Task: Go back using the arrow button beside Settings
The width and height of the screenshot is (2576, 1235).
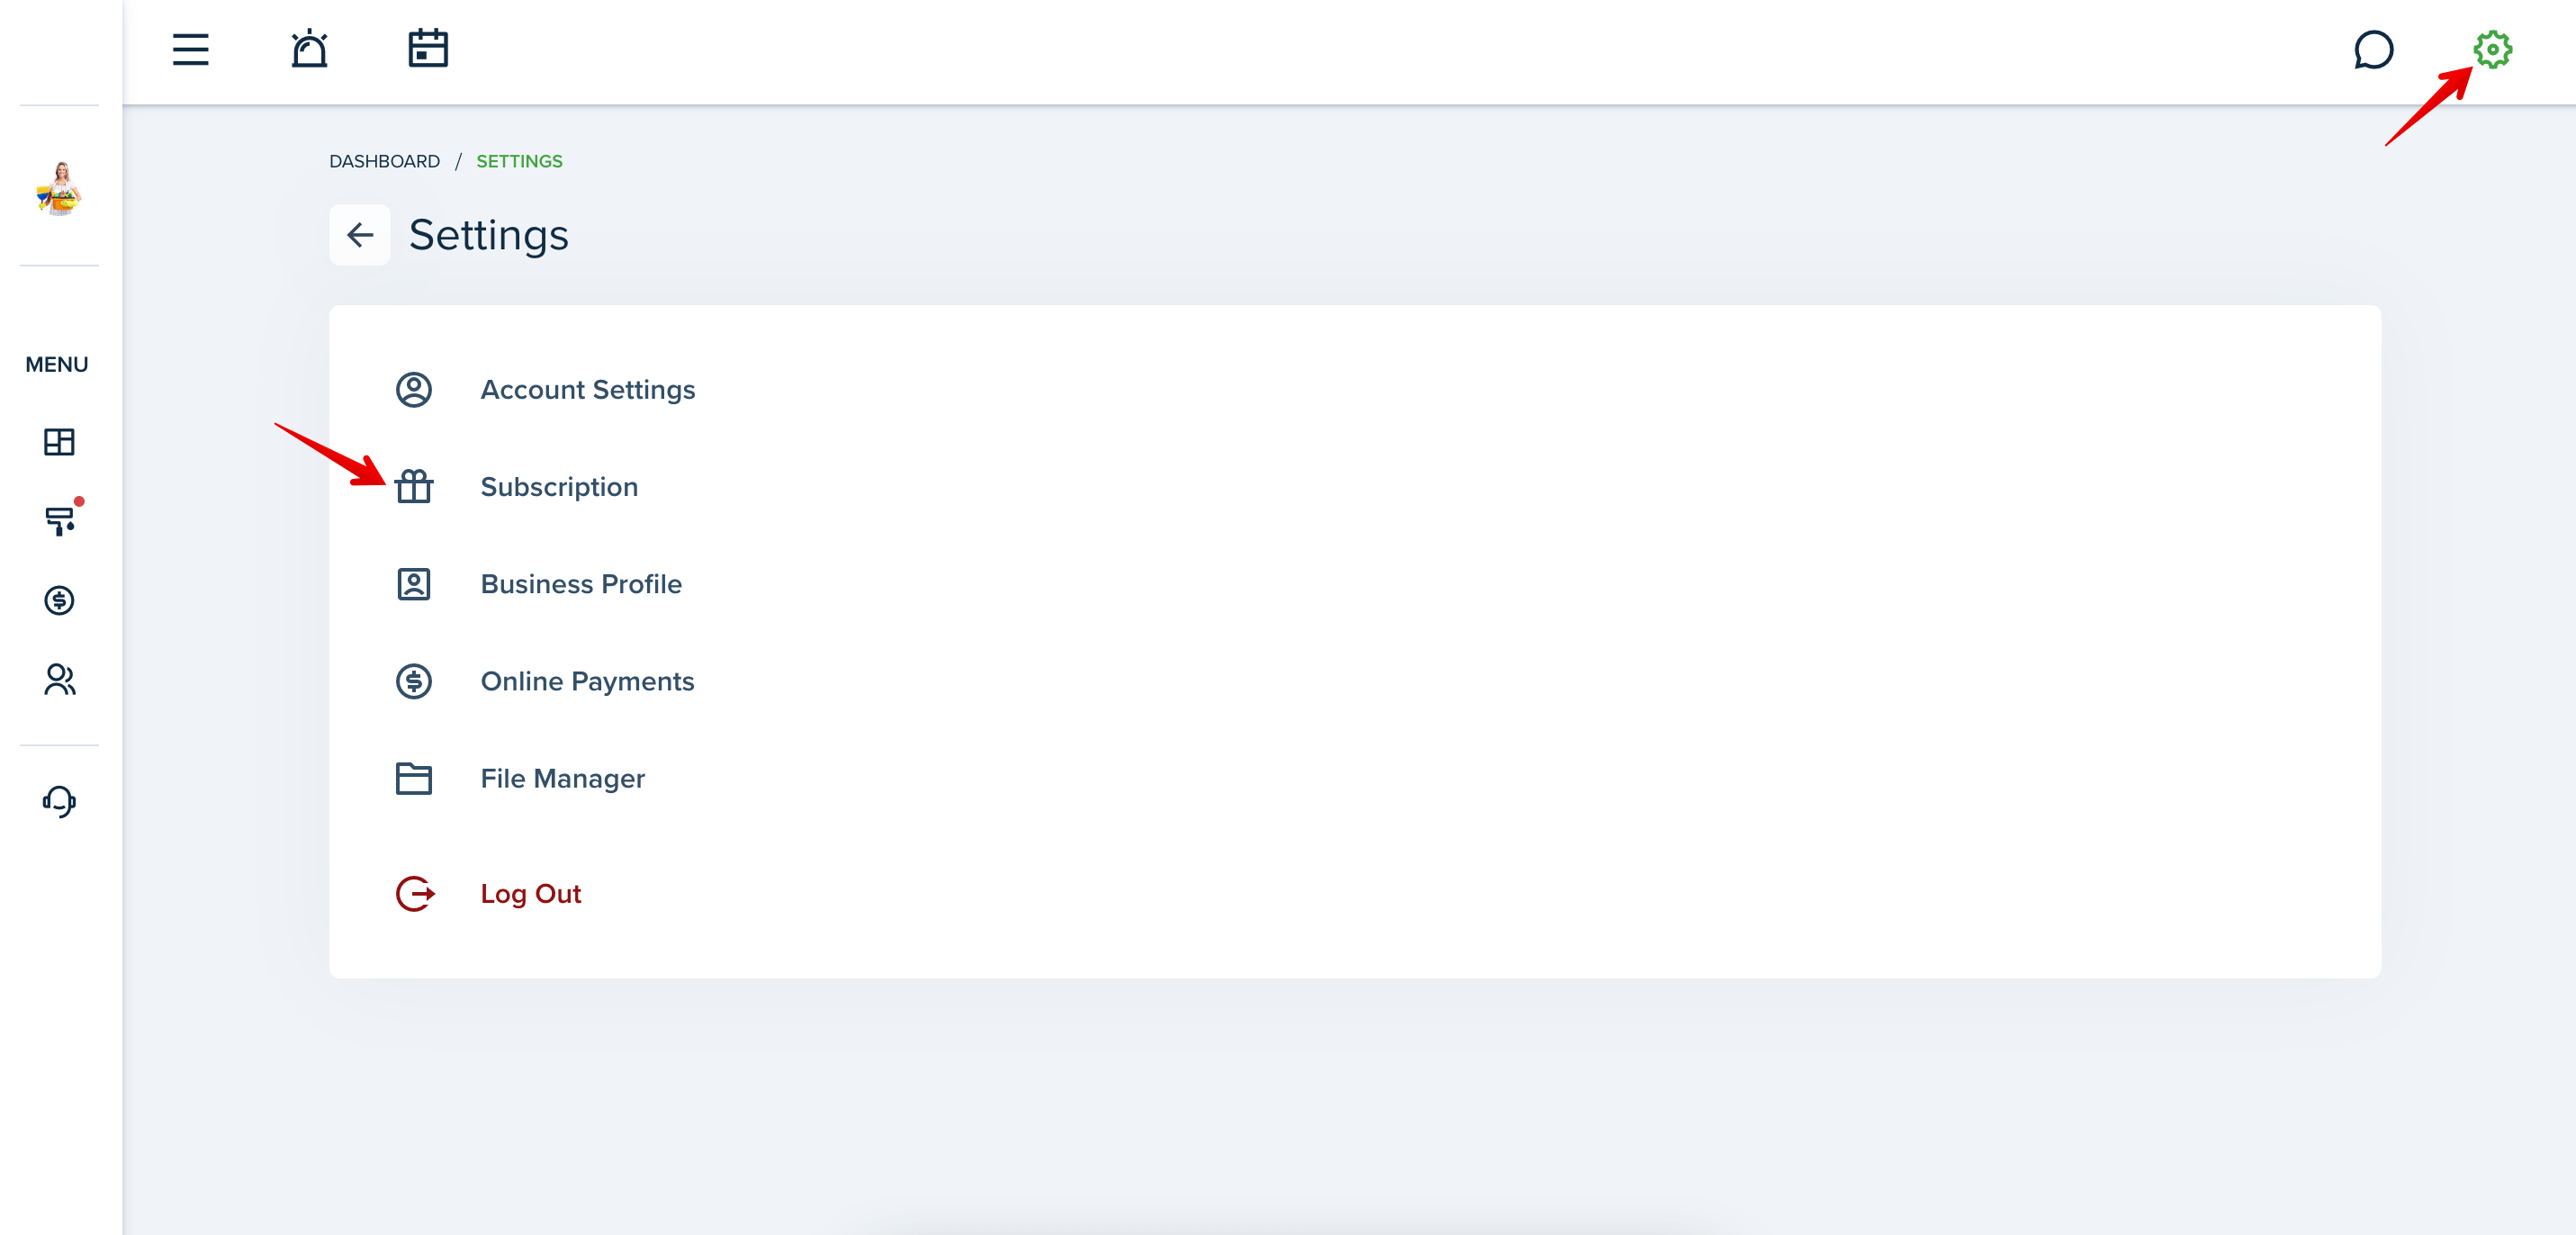Action: (x=360, y=235)
